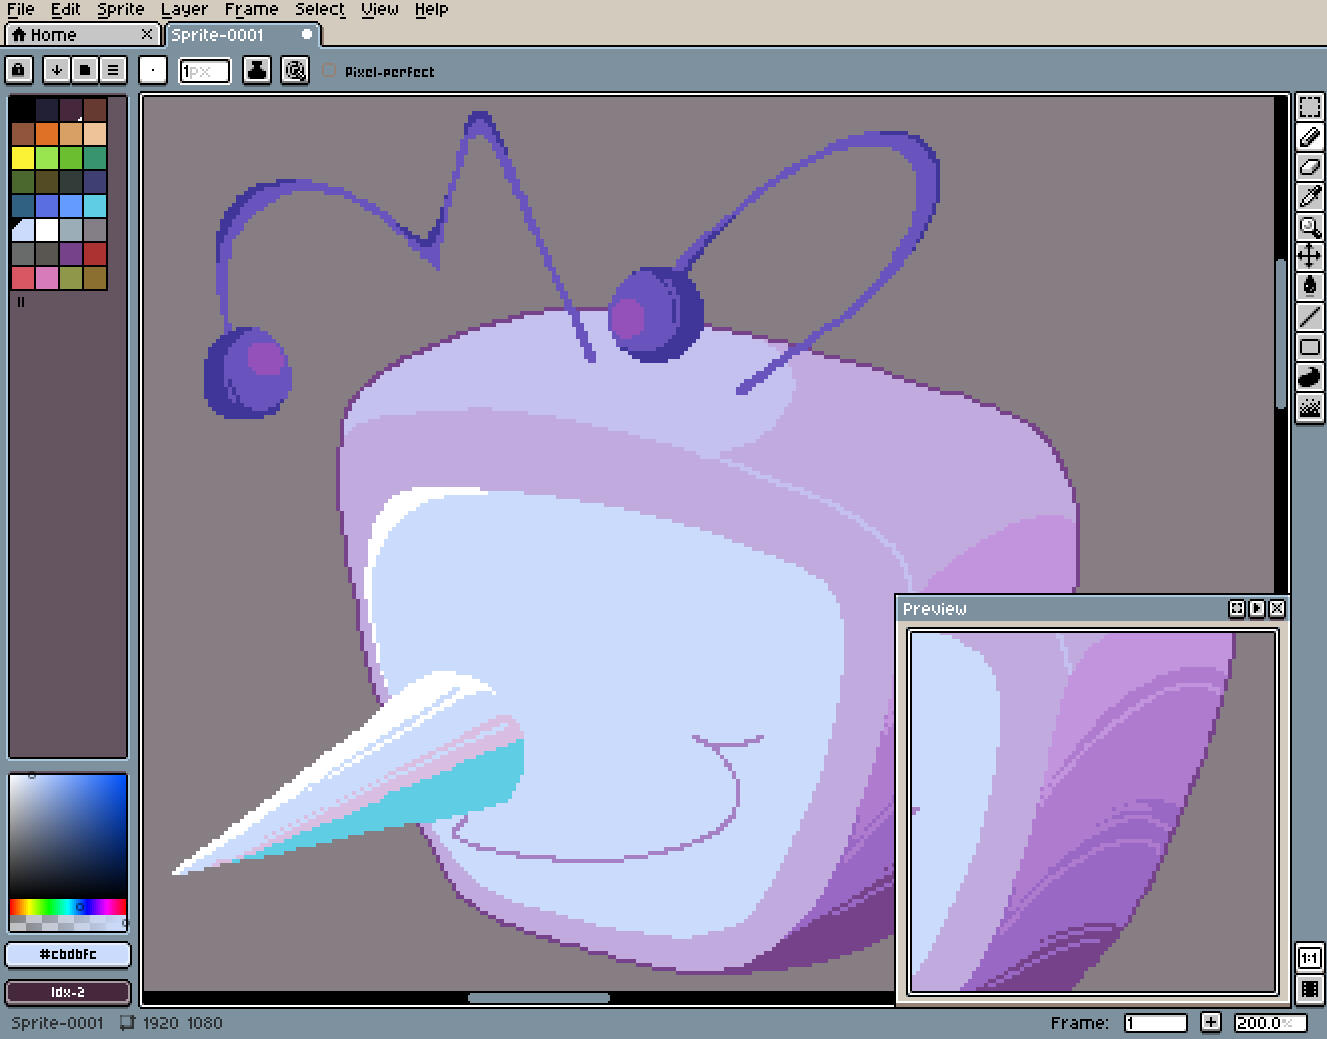Viewport: 1327px width, 1039px height.
Task: Activate the Zoom magnifier tool
Action: click(x=1309, y=227)
